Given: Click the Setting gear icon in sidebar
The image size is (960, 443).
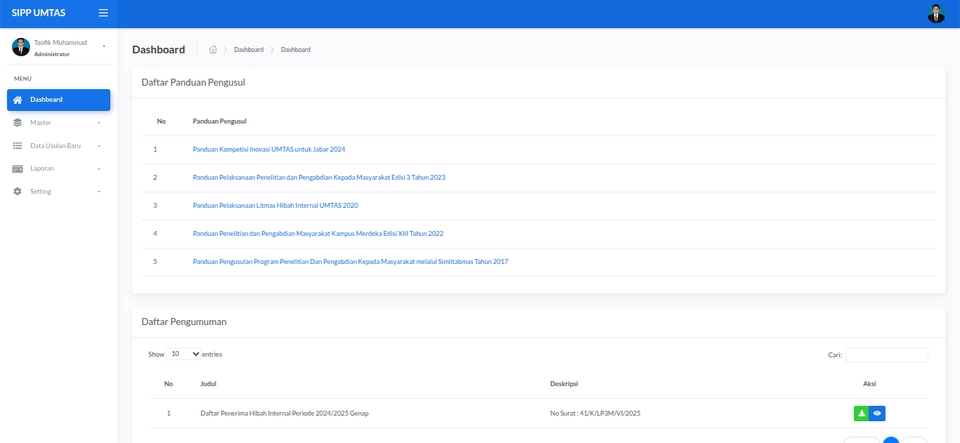Looking at the screenshot, I should point(17,192).
